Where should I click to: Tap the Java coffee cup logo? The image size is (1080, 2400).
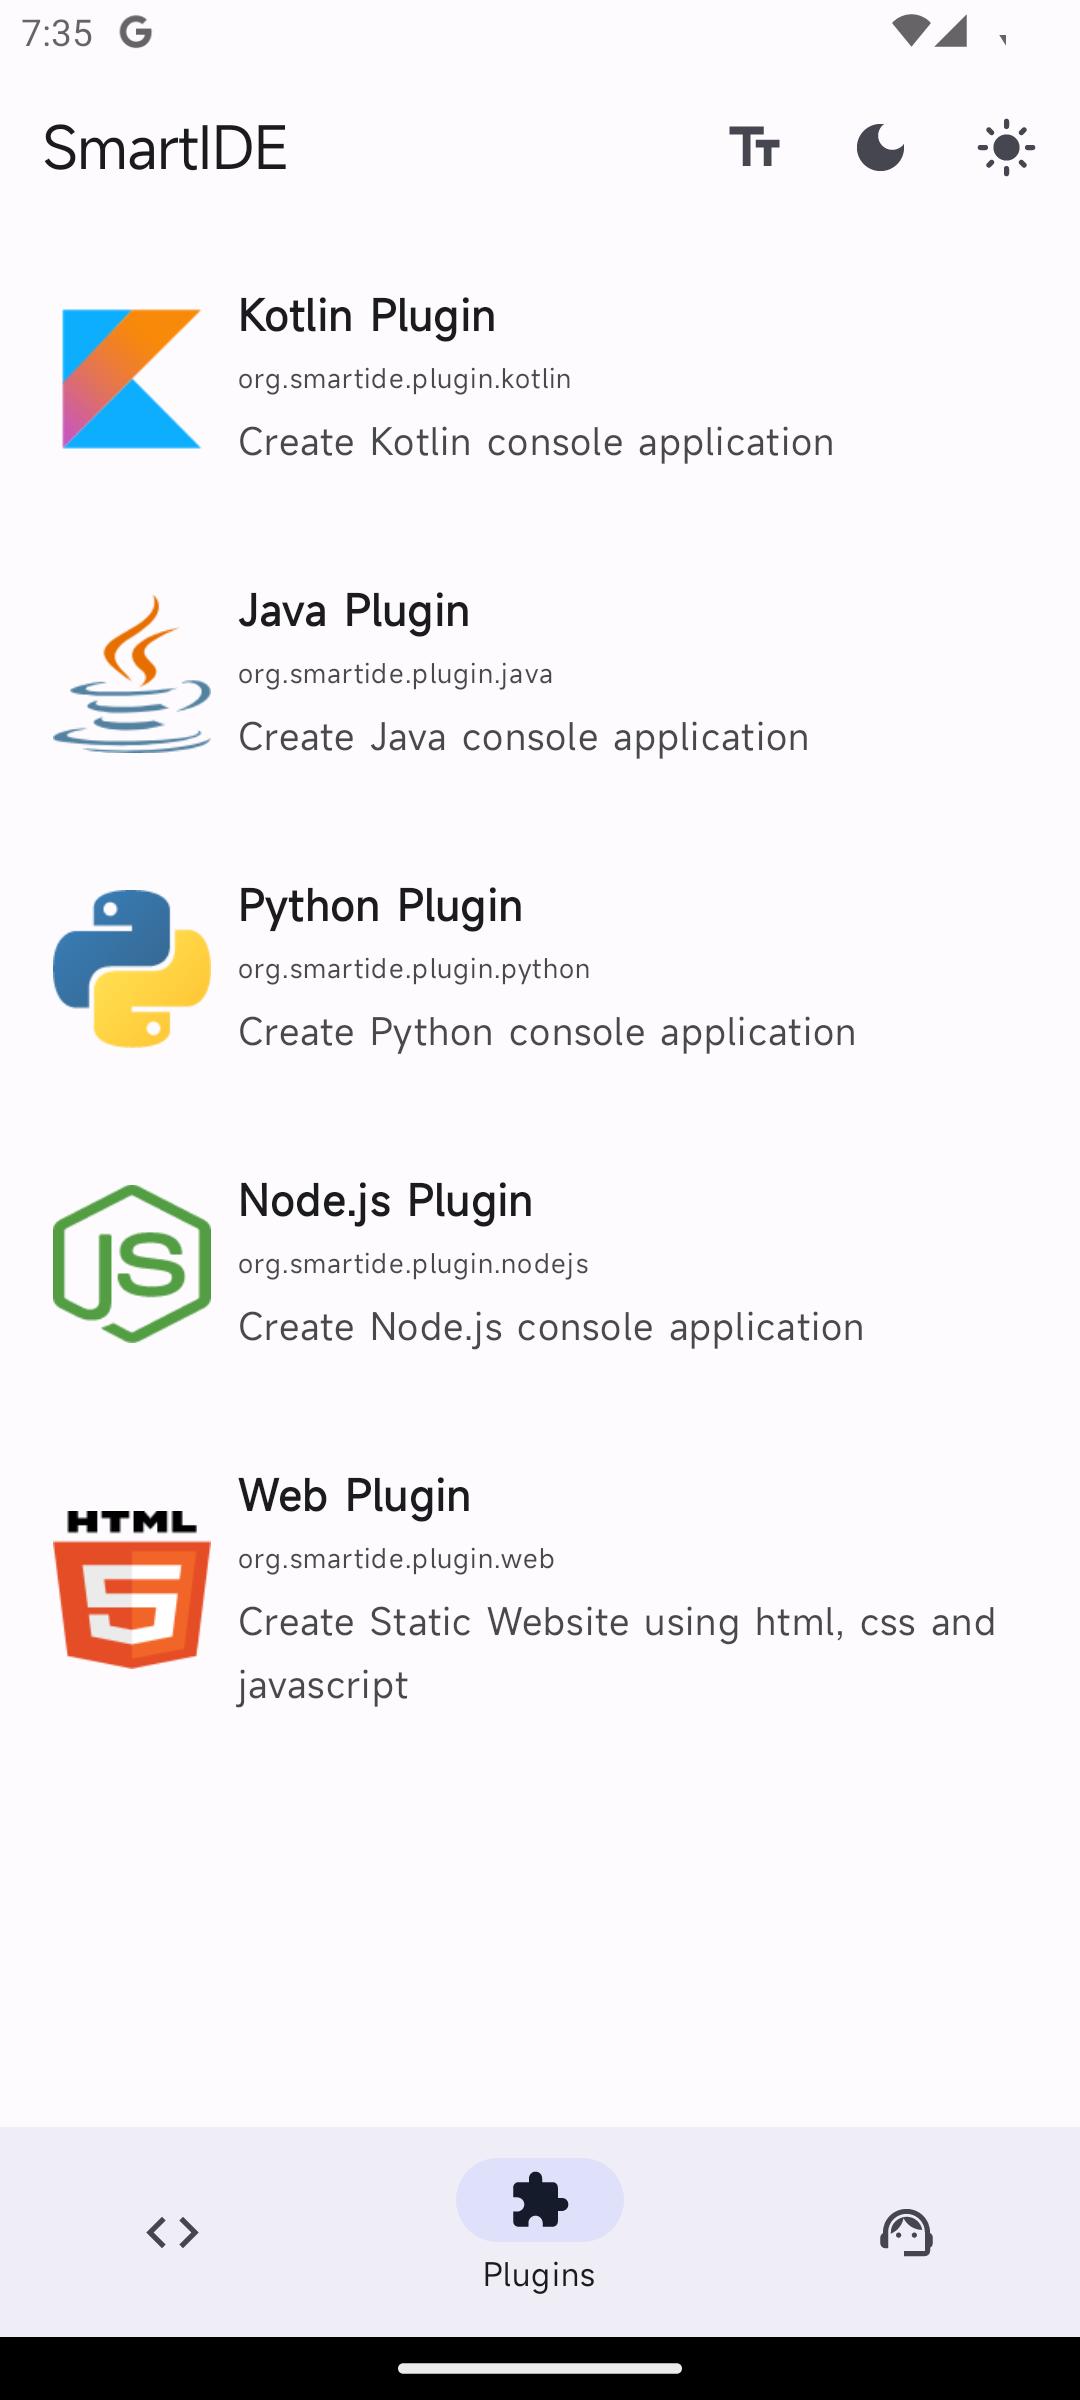131,673
